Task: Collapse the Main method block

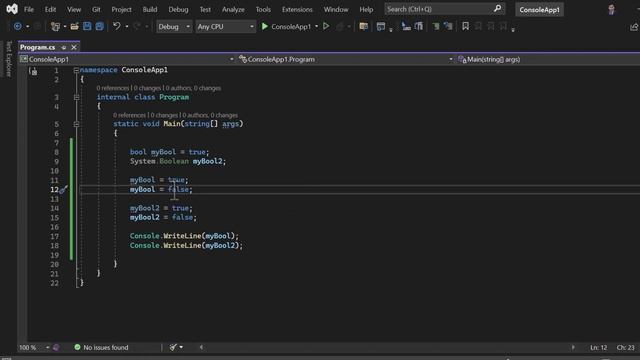Action: [76, 124]
